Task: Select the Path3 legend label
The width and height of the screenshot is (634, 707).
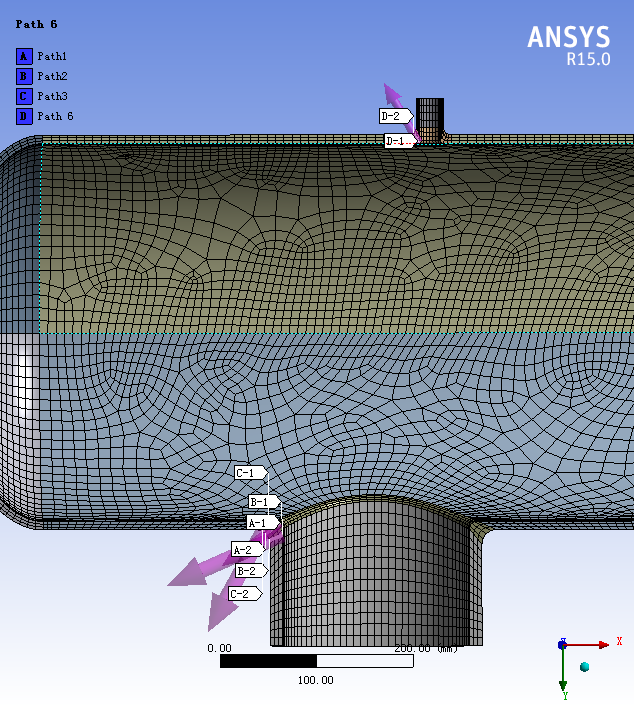Action: [x=52, y=96]
